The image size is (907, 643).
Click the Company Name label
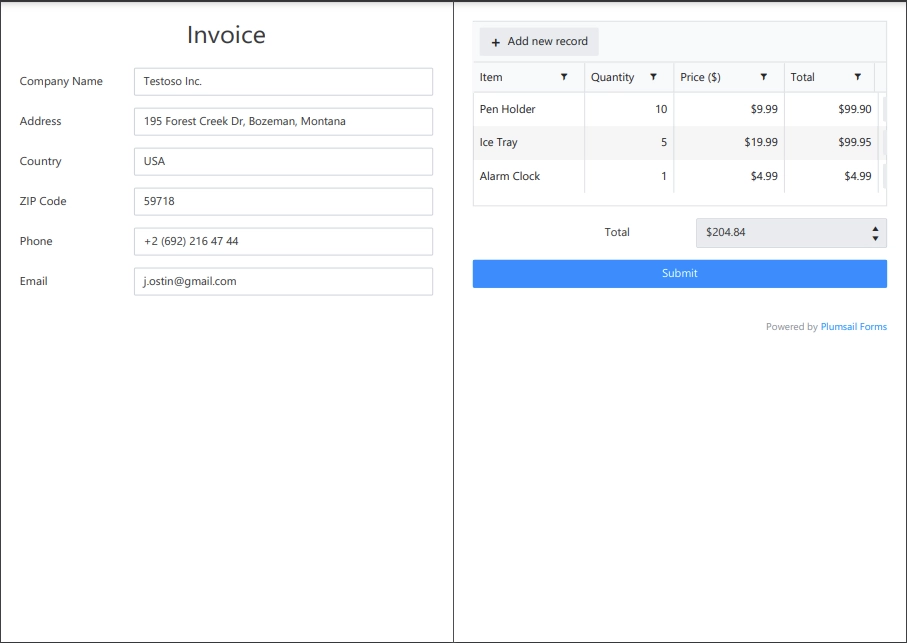61,82
